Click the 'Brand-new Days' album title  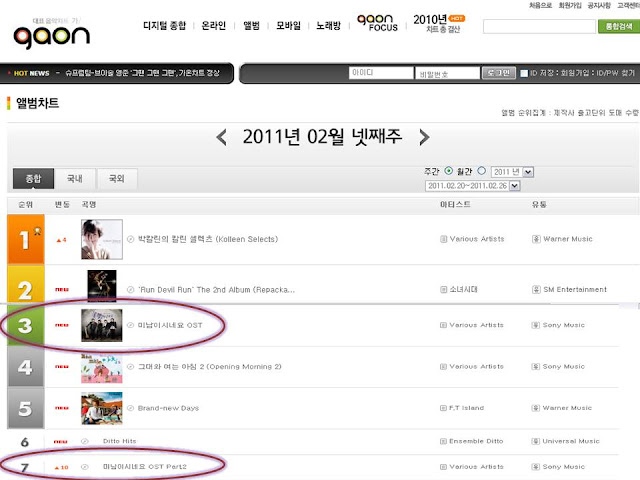(168, 408)
